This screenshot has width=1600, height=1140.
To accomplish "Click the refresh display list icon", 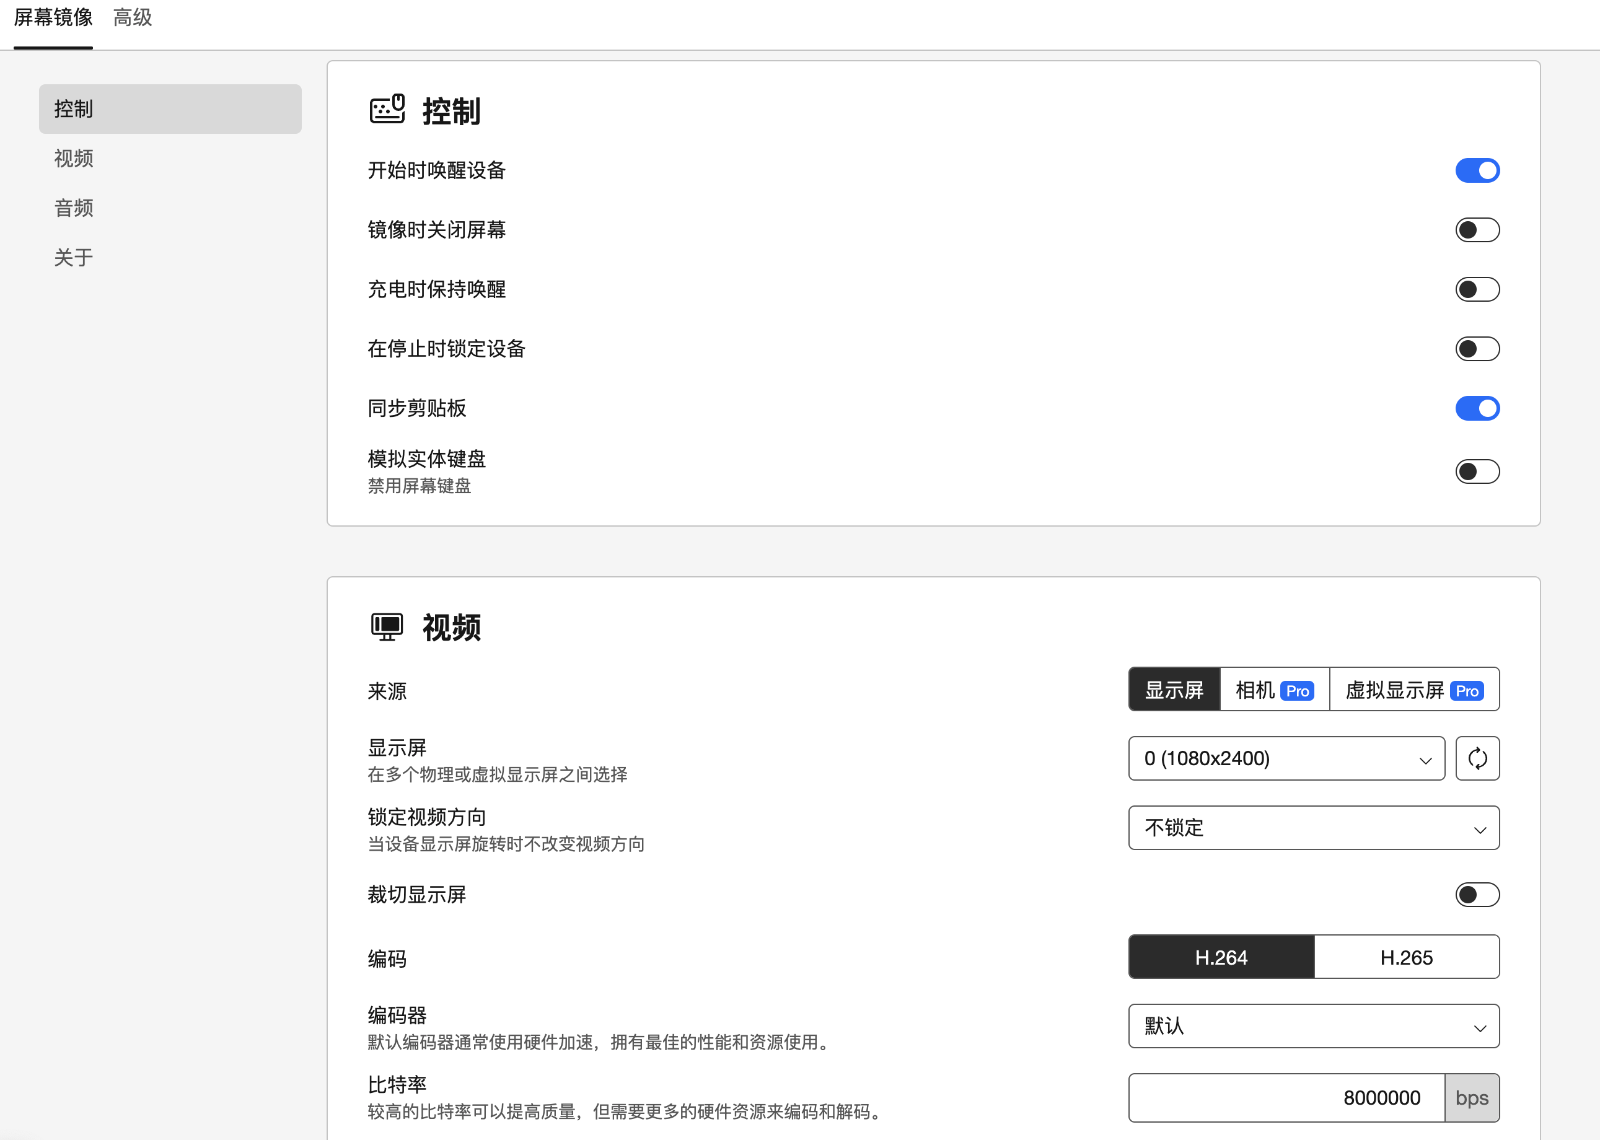I will tap(1477, 759).
